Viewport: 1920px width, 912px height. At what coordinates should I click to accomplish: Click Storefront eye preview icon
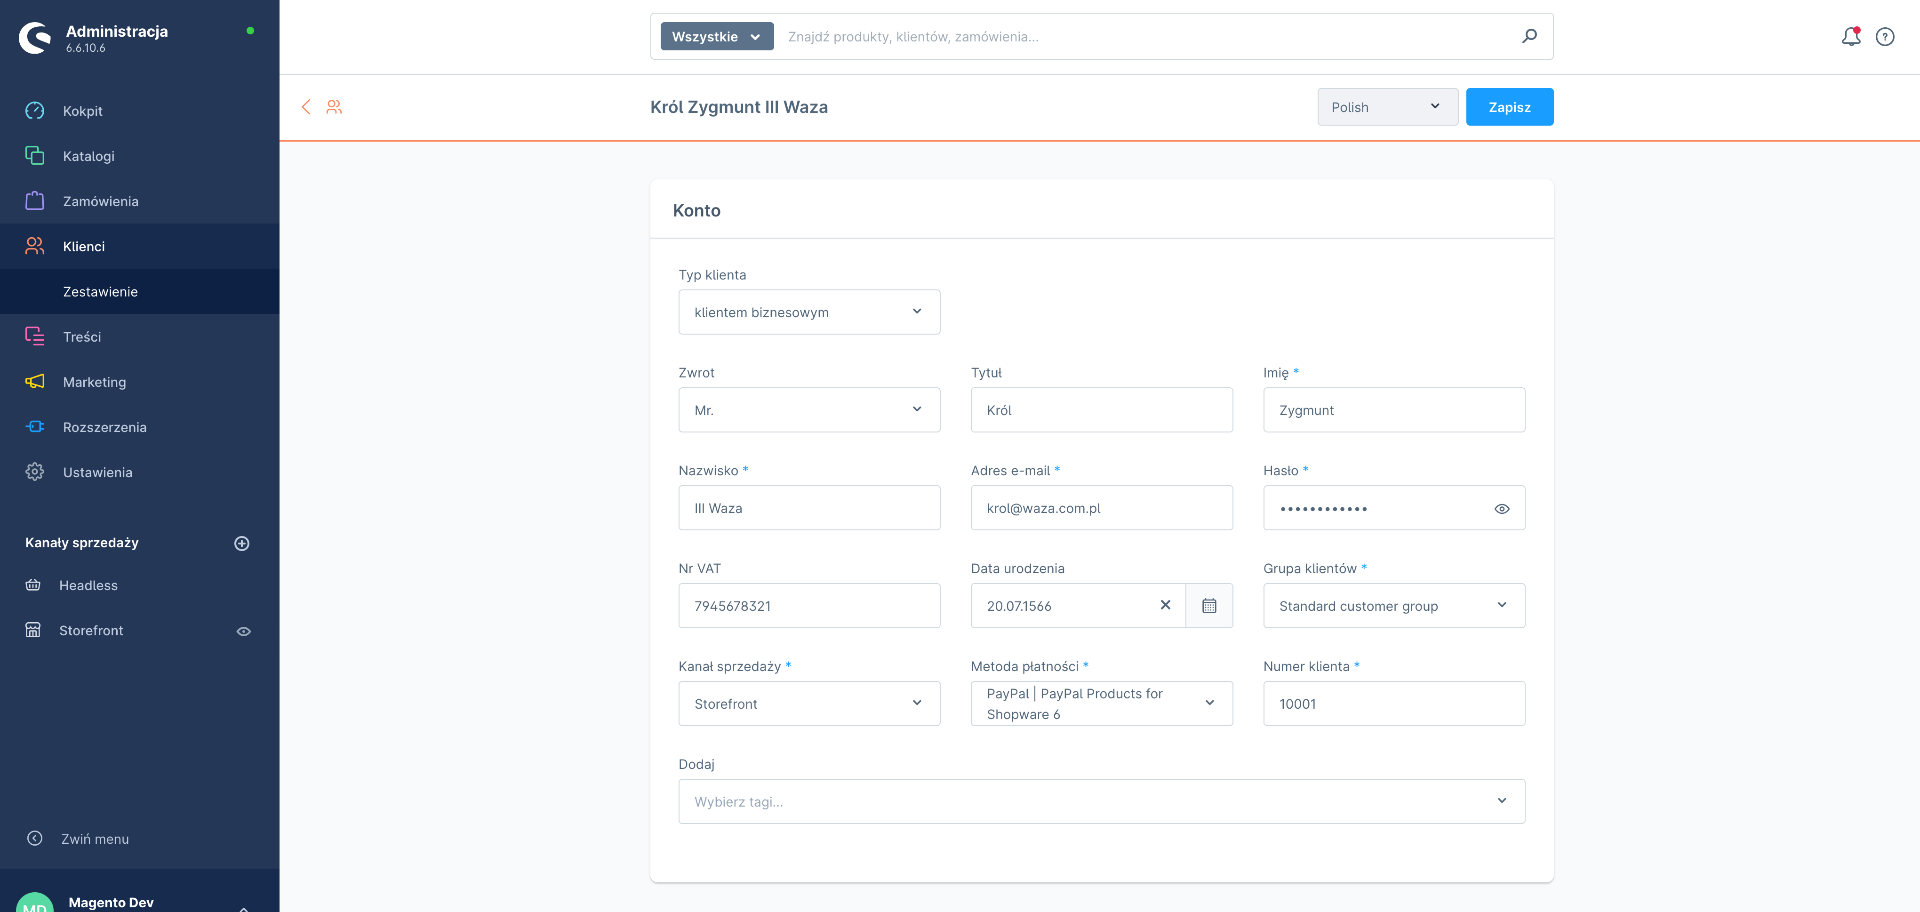pyautogui.click(x=243, y=631)
